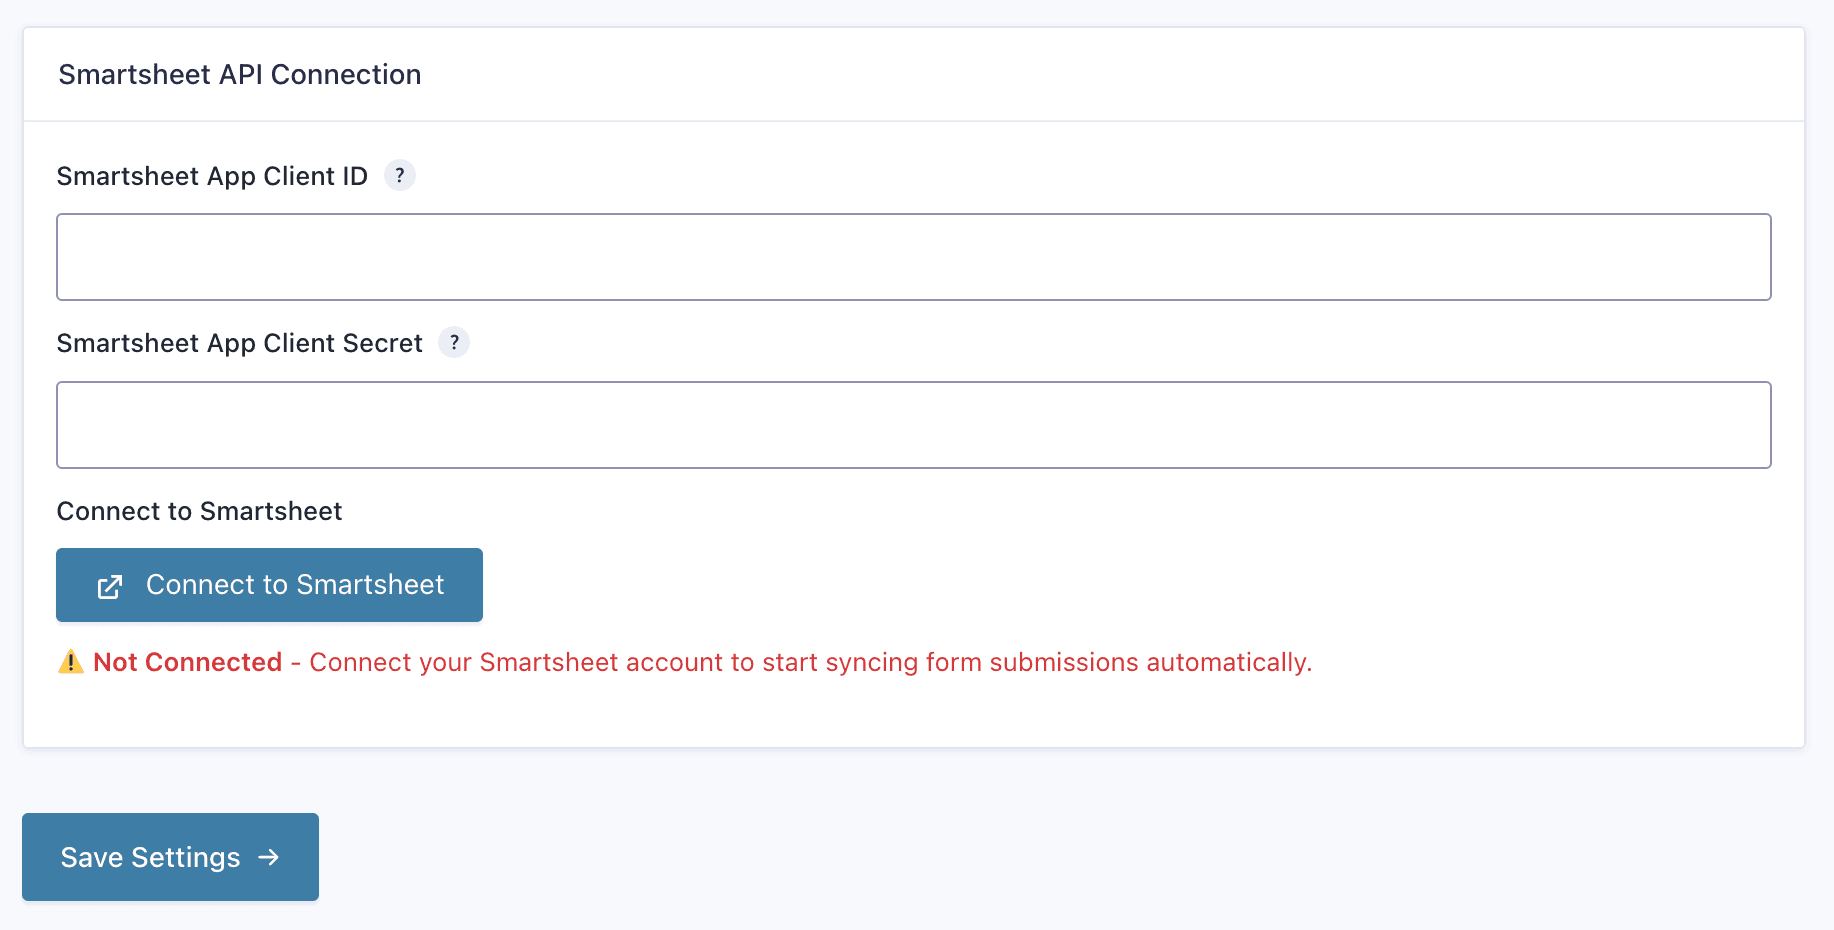Click the Smartsheet App Client Secret label

coord(239,343)
